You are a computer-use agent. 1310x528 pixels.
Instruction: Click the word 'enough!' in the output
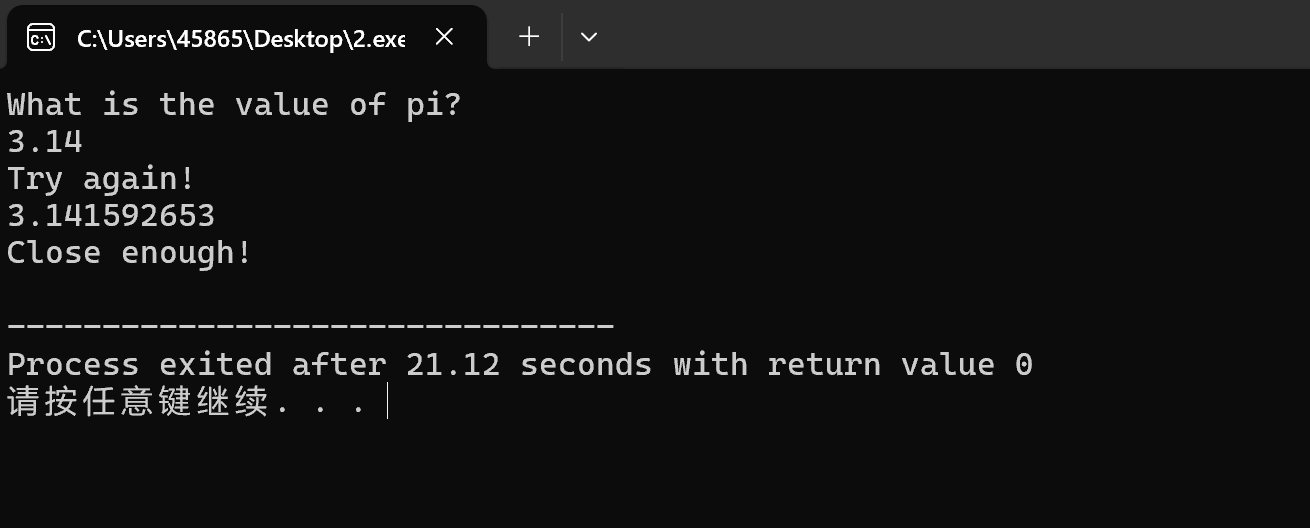click(x=187, y=253)
